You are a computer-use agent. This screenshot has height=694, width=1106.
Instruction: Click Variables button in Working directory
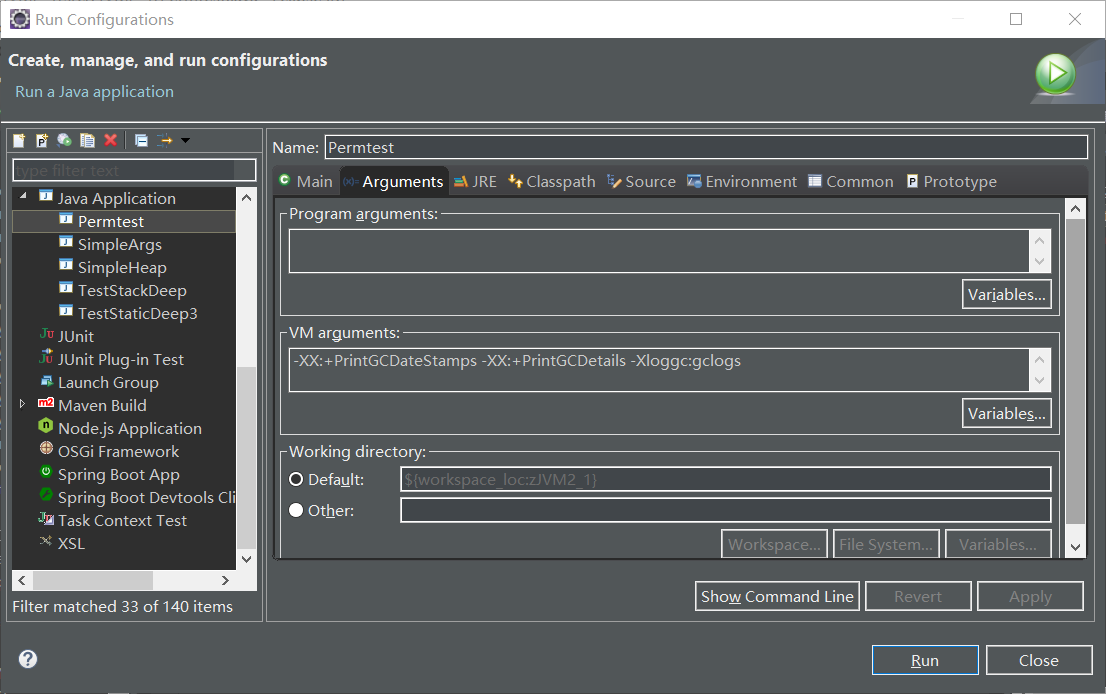[x=998, y=544]
